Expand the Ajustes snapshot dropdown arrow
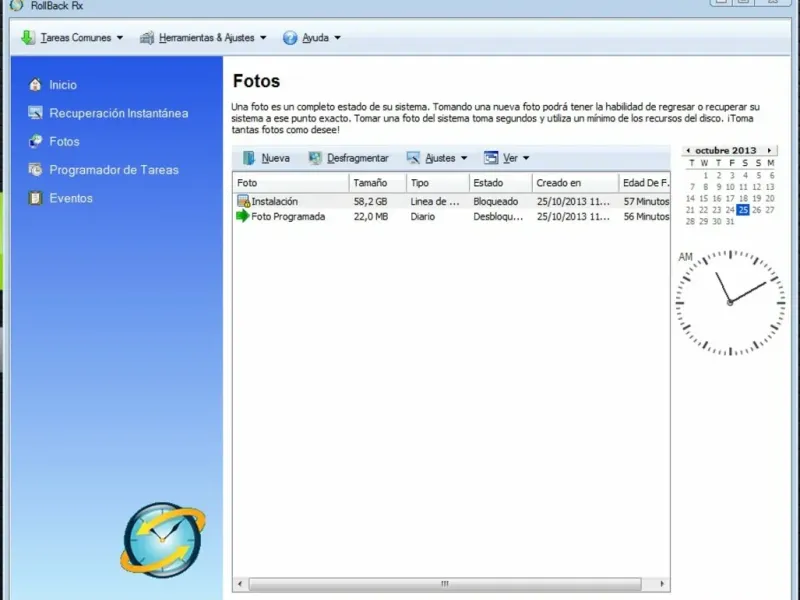 (464, 158)
